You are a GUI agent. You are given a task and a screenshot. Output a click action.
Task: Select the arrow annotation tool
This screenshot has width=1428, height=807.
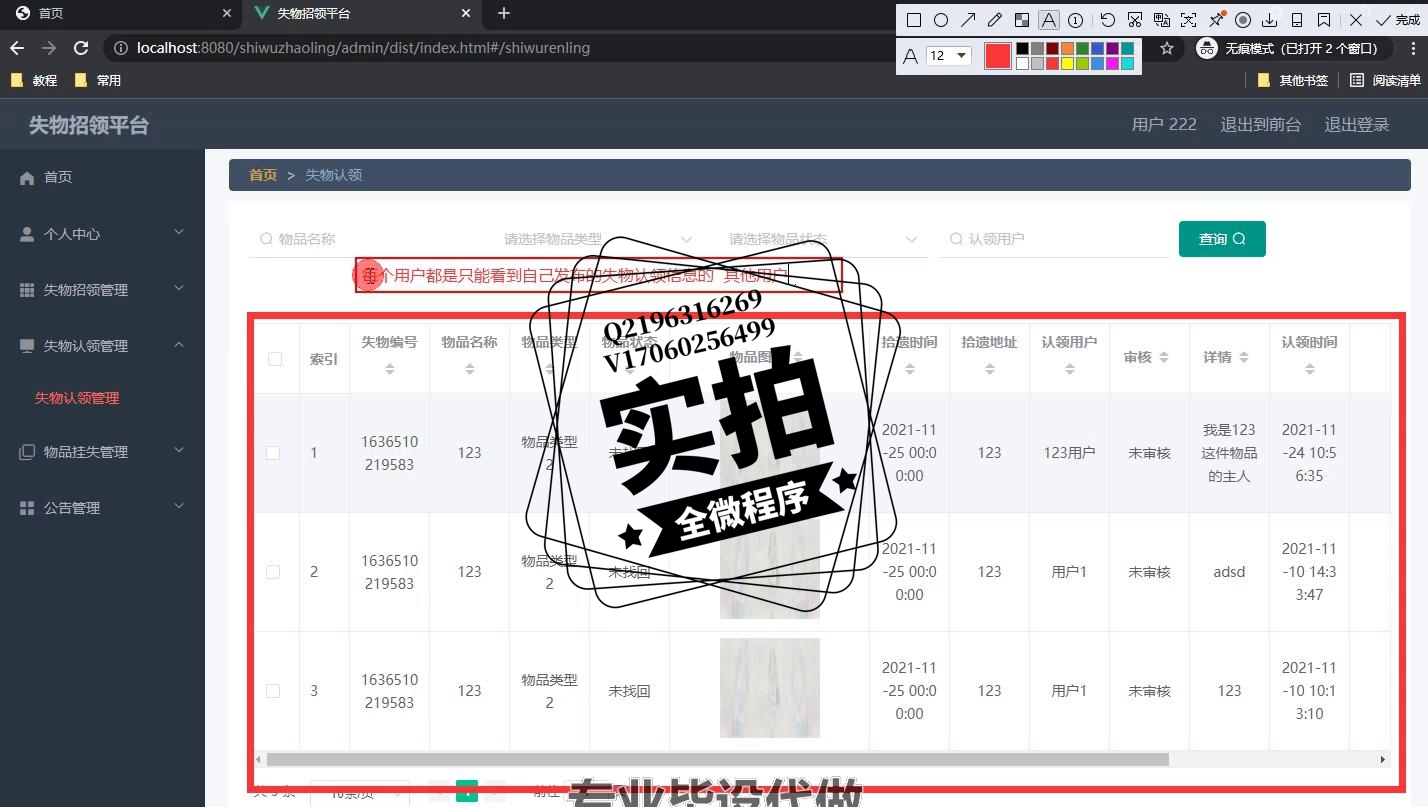pyautogui.click(x=968, y=20)
